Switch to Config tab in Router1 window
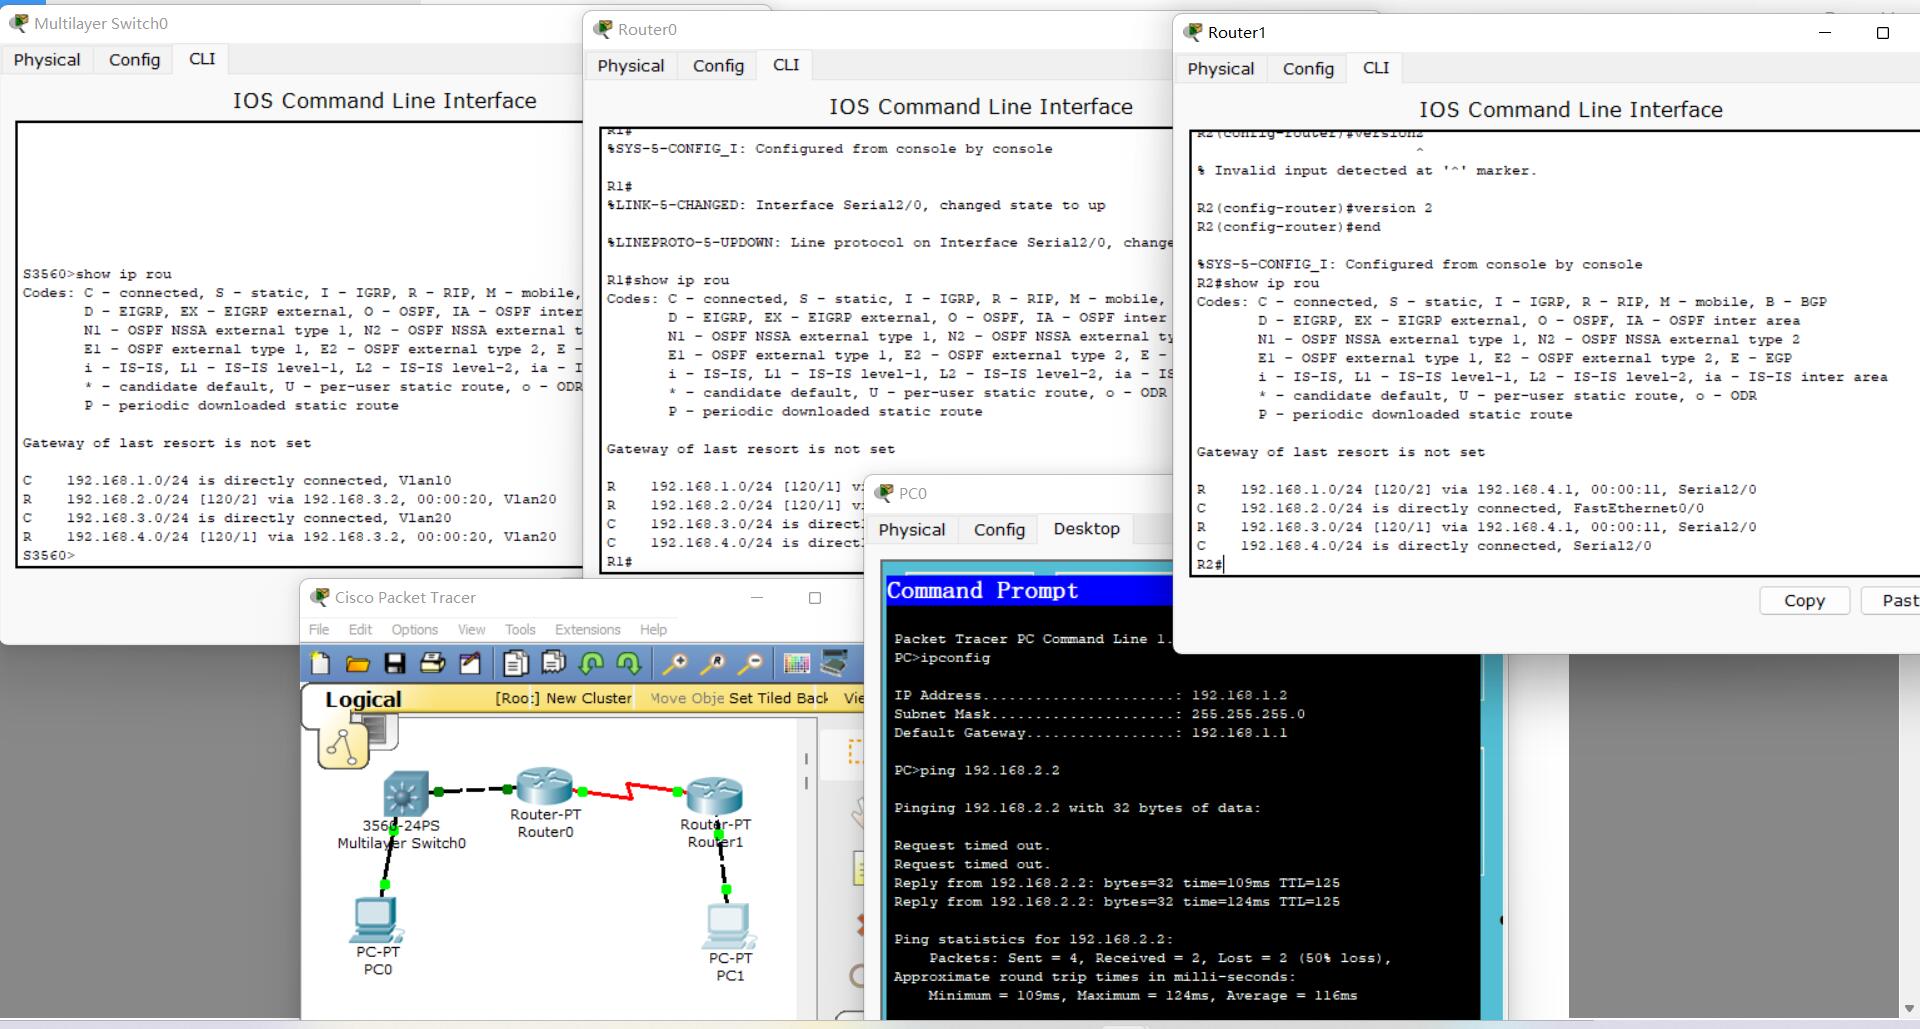1920x1029 pixels. click(x=1308, y=69)
